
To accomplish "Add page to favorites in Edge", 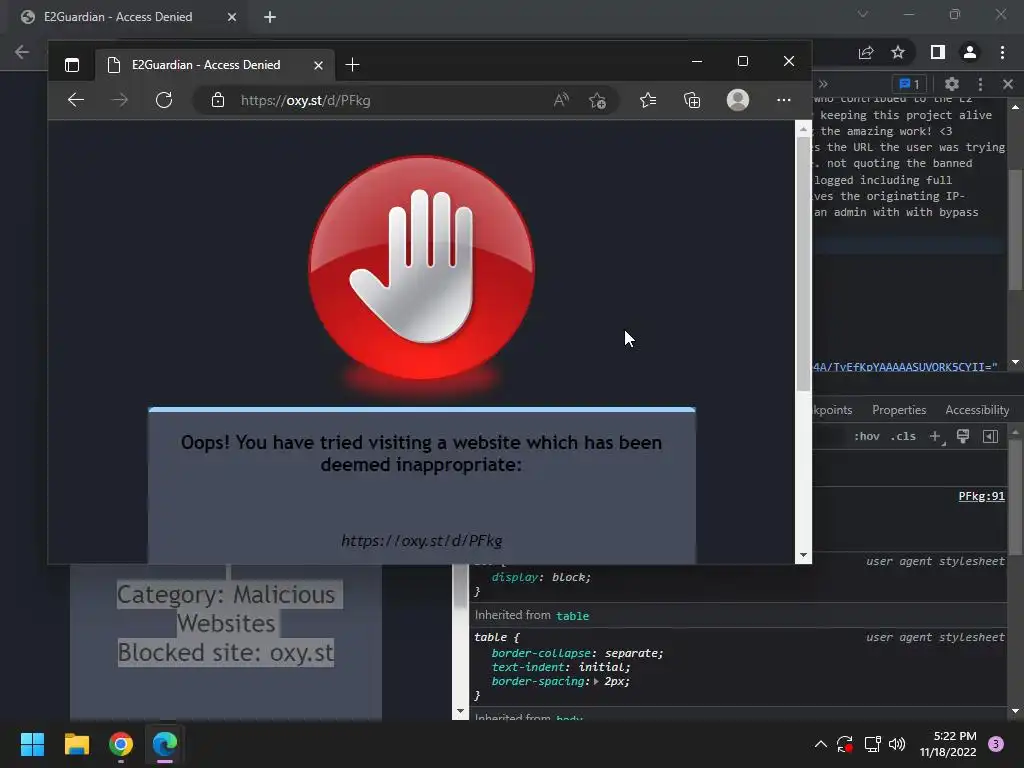I will [597, 100].
